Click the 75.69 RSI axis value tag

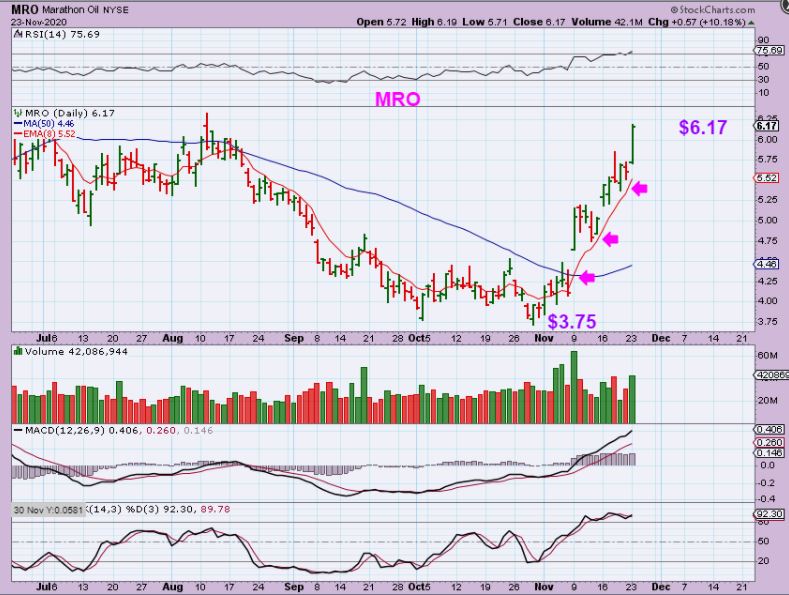click(769, 50)
